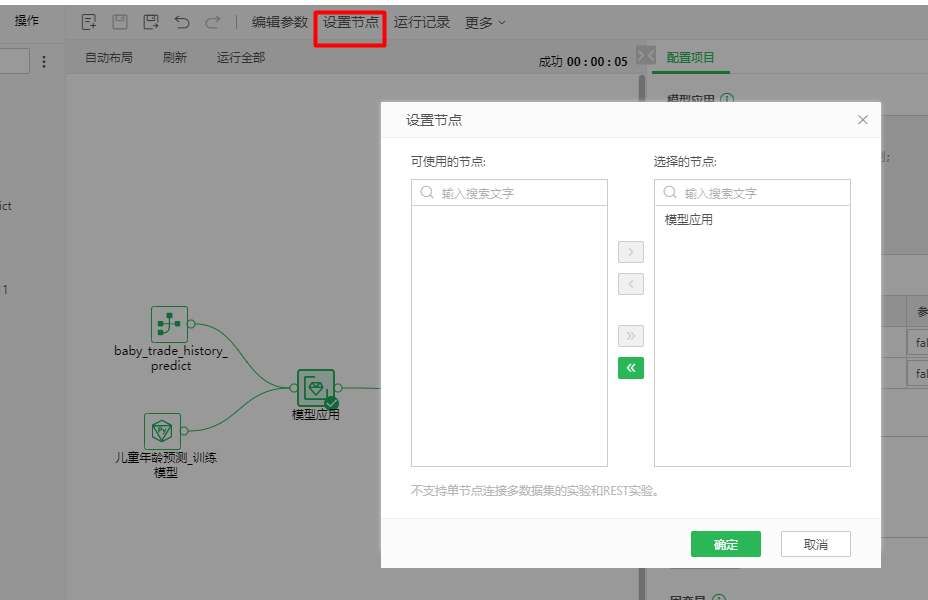This screenshot has height=600, width=928.
Task: Focus the 可使用的节点 search field
Action: click(x=510, y=193)
